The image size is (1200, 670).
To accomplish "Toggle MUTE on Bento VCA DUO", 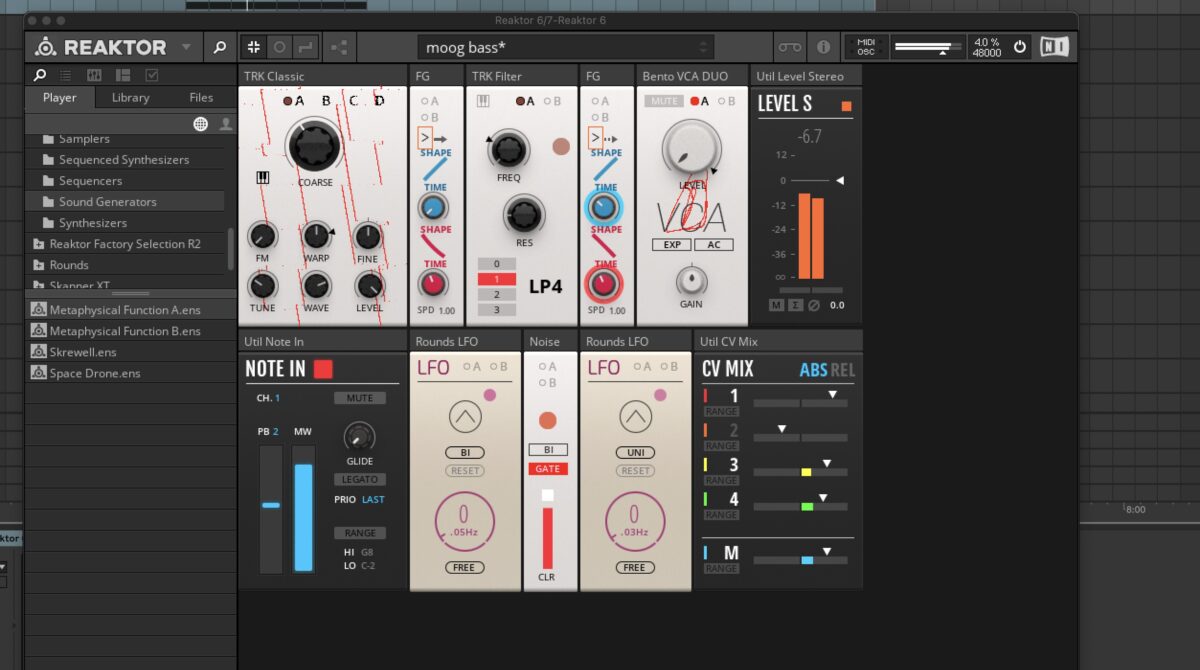I will pyautogui.click(x=664, y=101).
